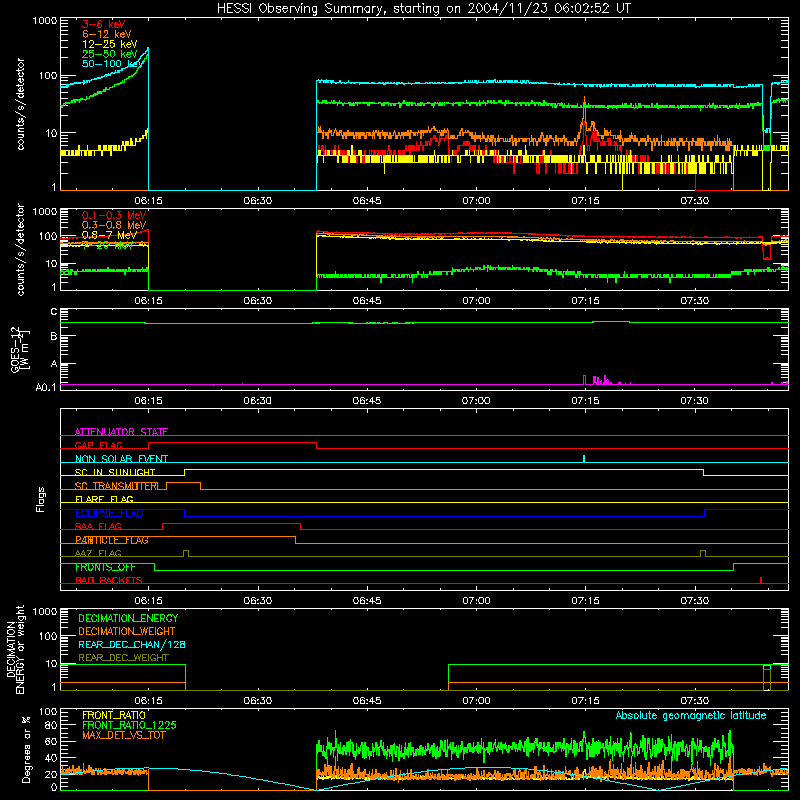This screenshot has width=800, height=800.
Task: Click the HESSI Observing Summary plot title
Action: (423, 9)
